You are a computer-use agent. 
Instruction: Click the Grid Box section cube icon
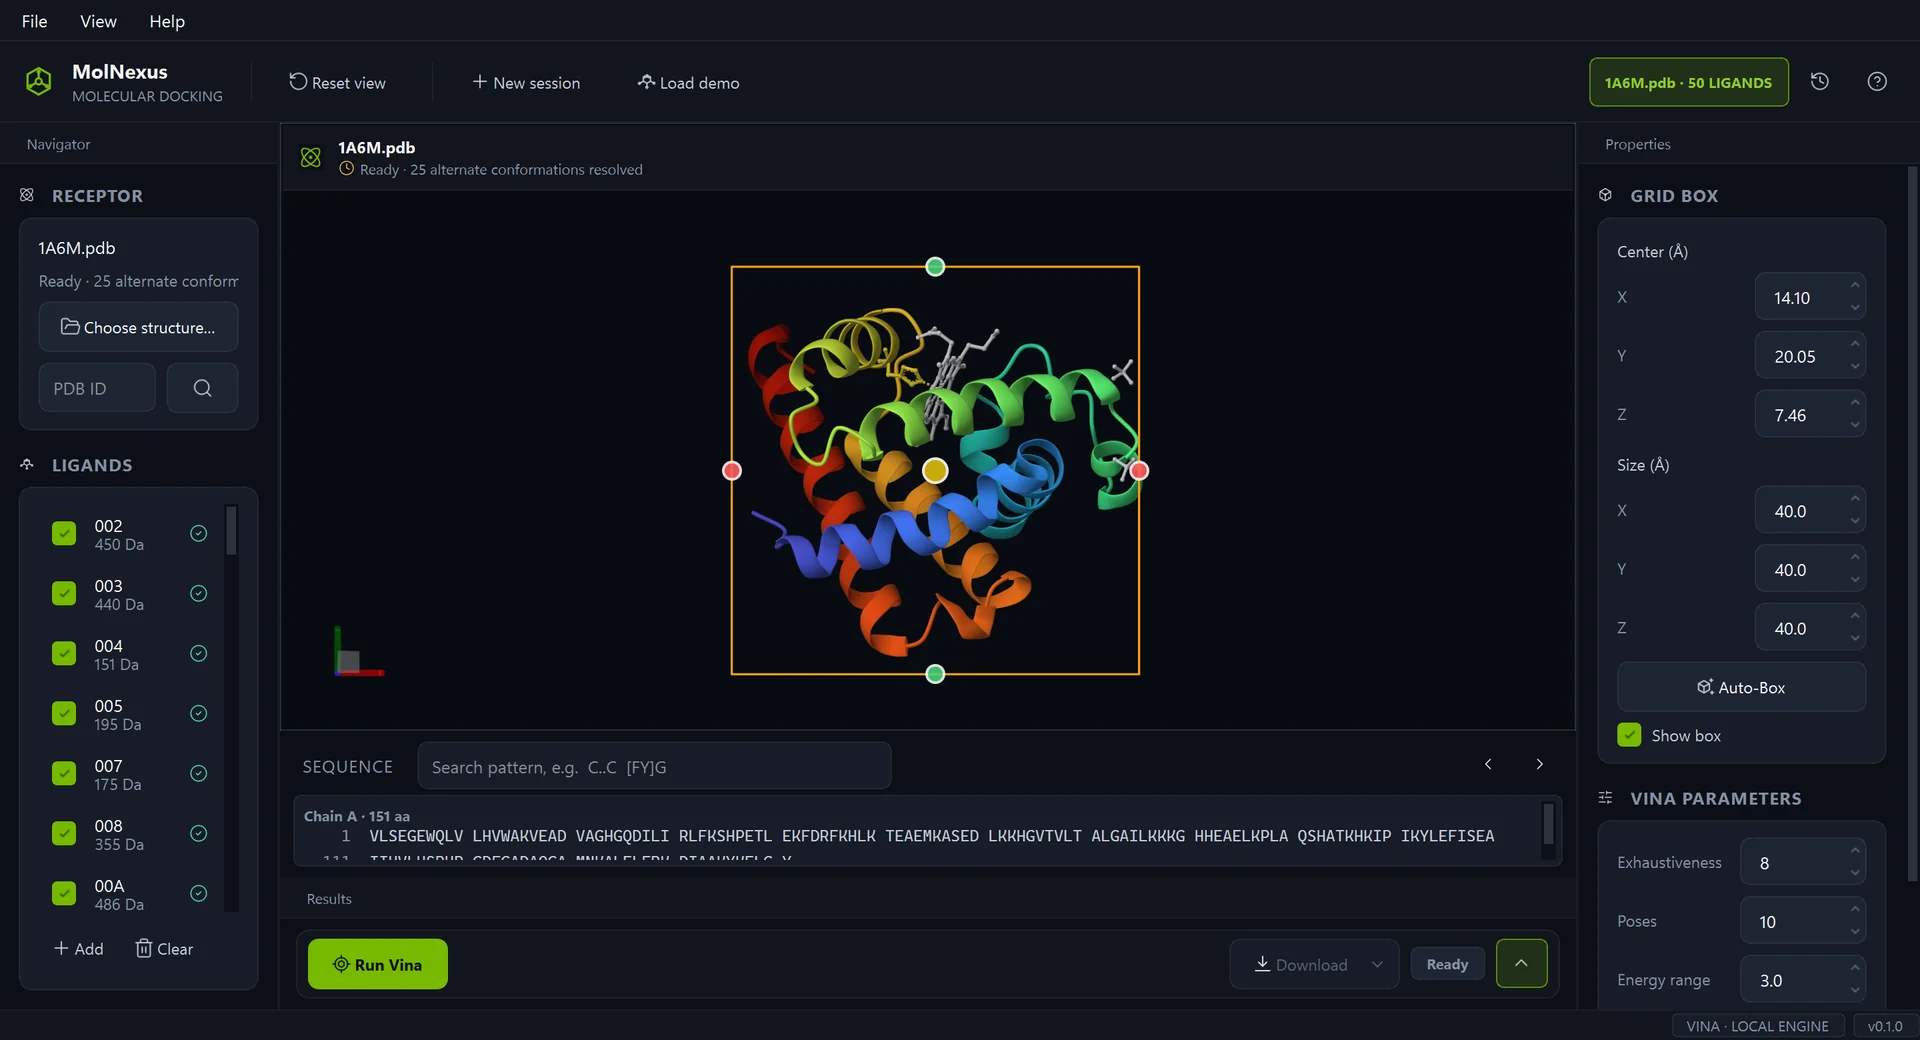[1605, 195]
